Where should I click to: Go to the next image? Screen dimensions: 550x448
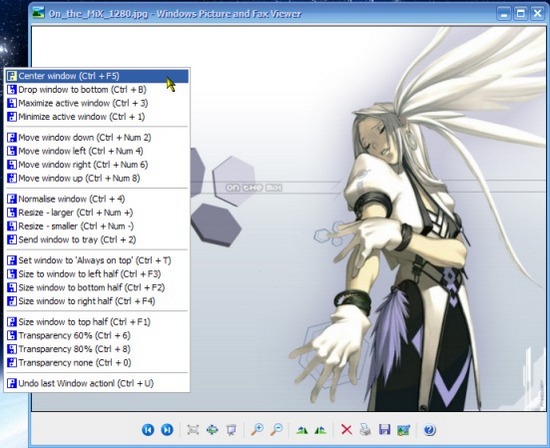coord(167,430)
